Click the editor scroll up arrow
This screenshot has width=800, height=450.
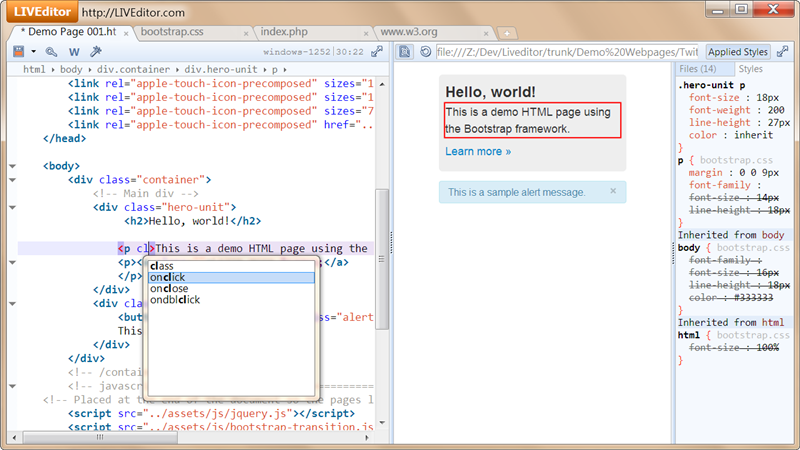[382, 84]
